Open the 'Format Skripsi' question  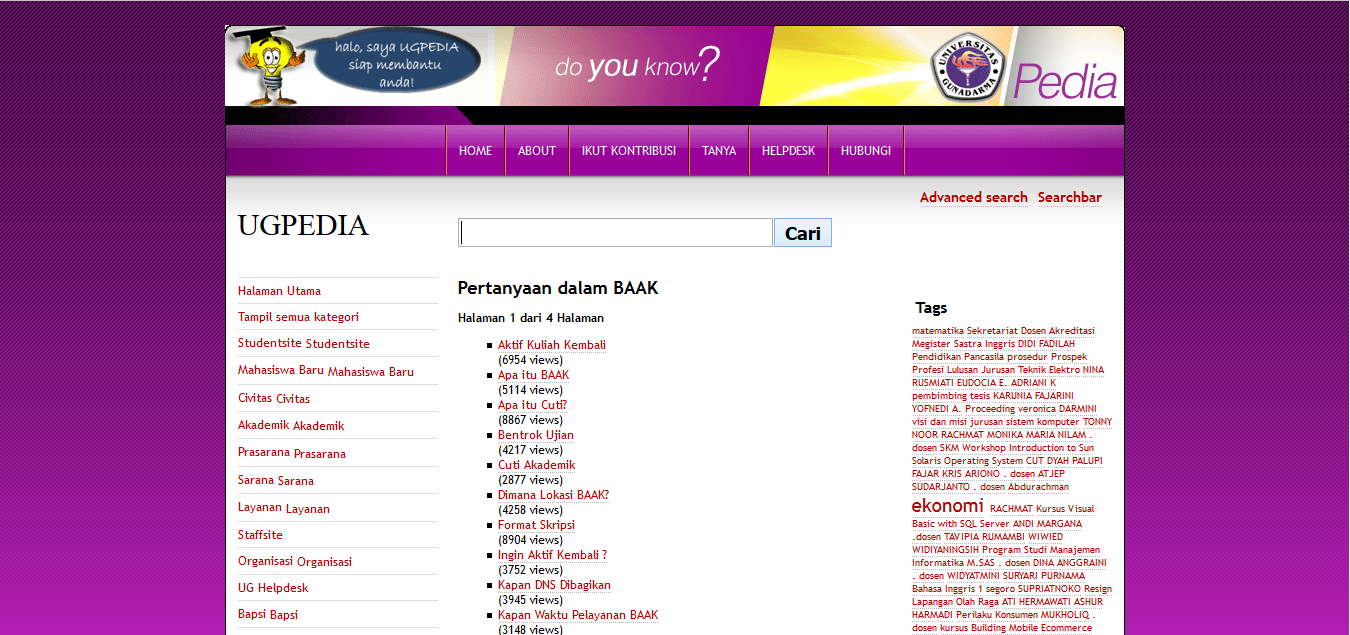536,525
